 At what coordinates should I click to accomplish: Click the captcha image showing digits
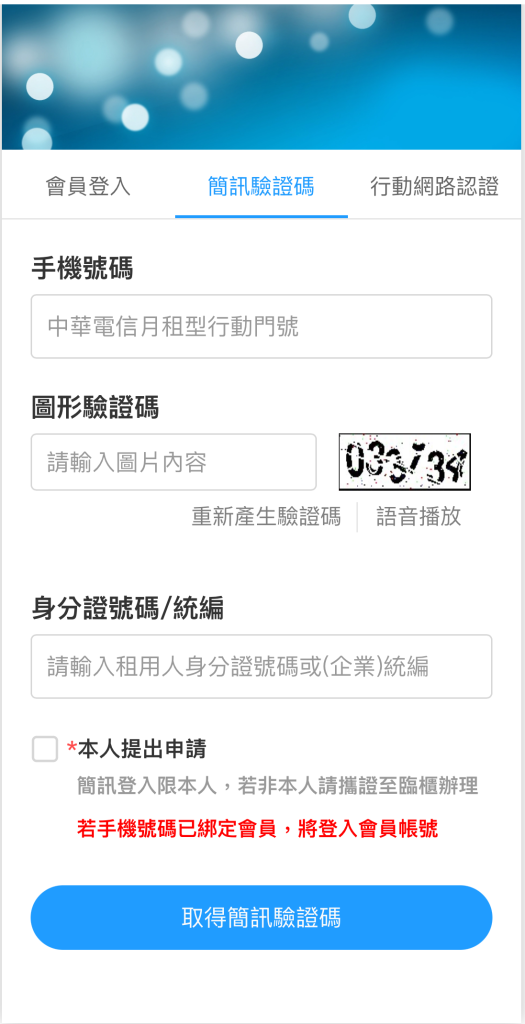405,462
